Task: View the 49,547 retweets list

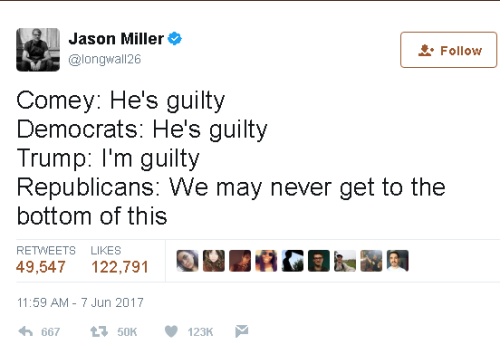Action: [41, 267]
